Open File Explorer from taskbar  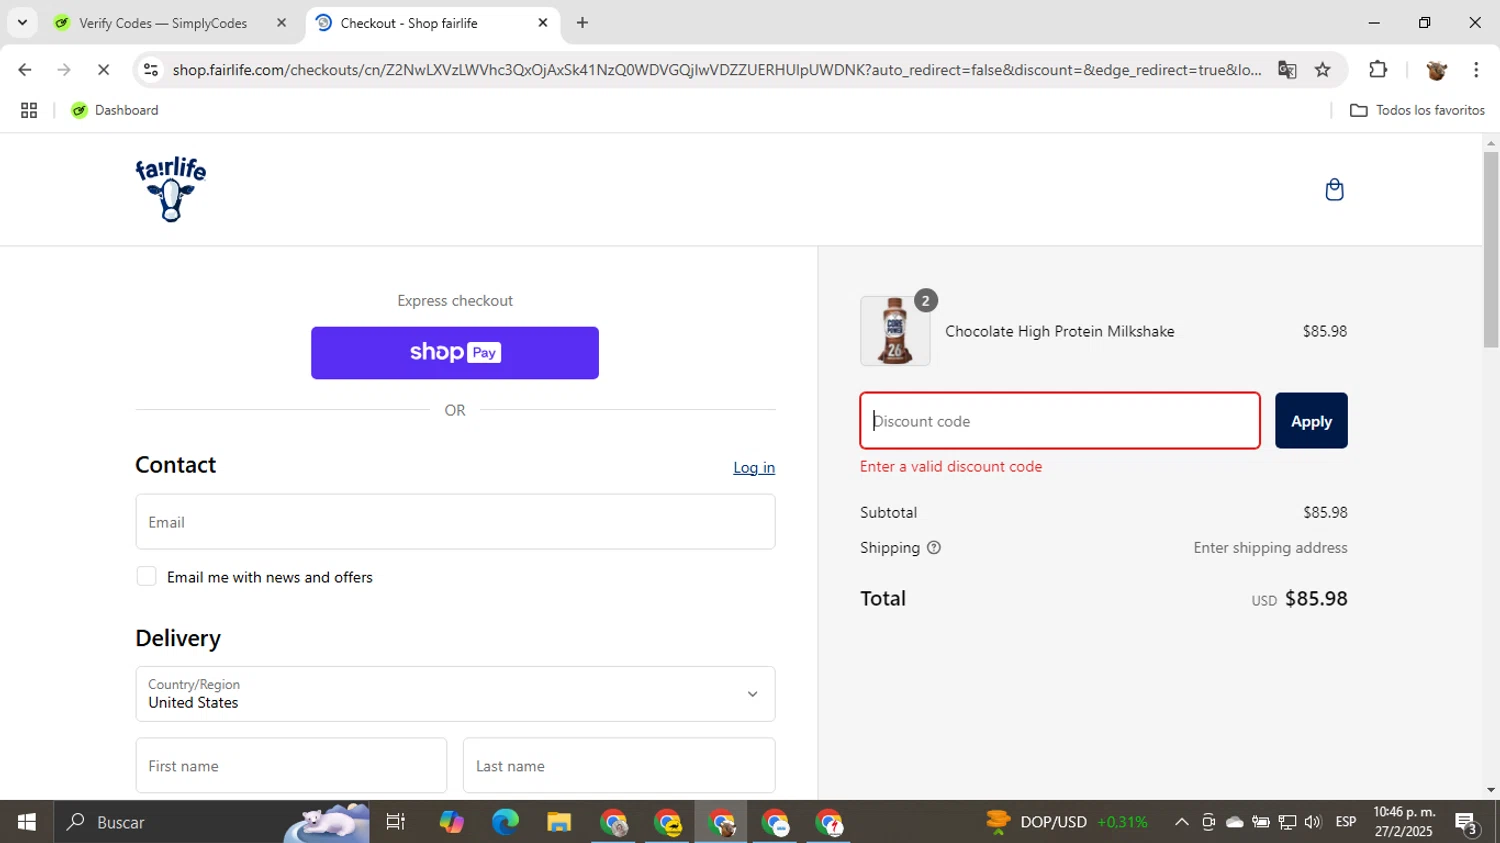click(x=558, y=822)
